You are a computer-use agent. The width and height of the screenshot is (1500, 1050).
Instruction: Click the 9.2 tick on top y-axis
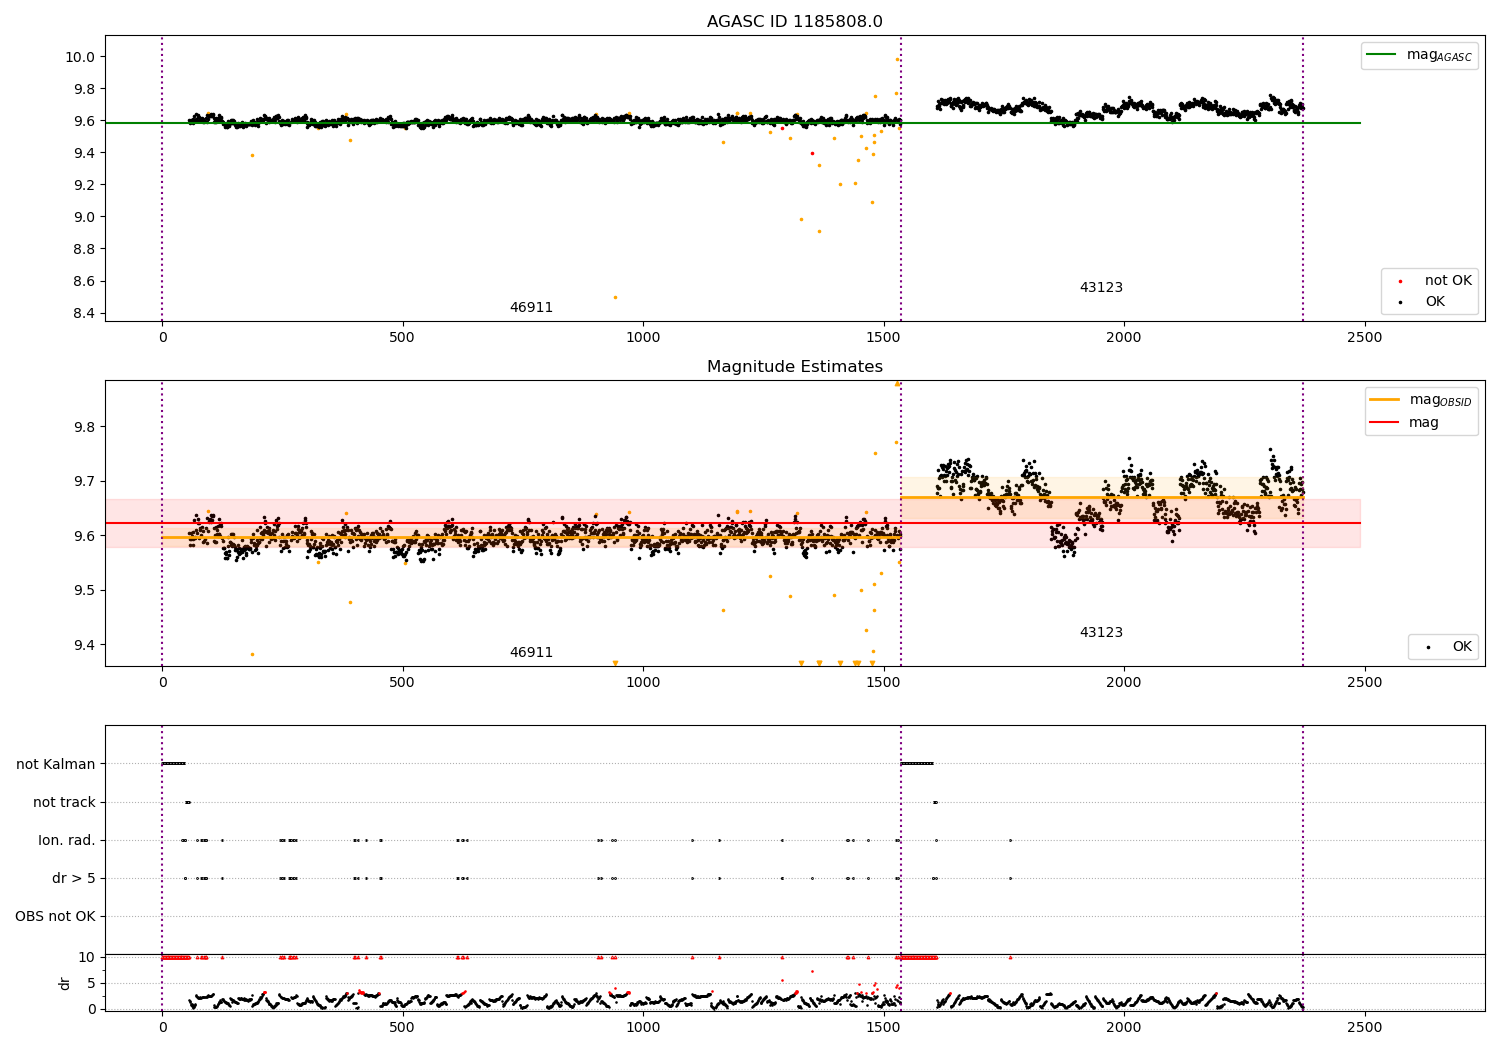(83, 185)
